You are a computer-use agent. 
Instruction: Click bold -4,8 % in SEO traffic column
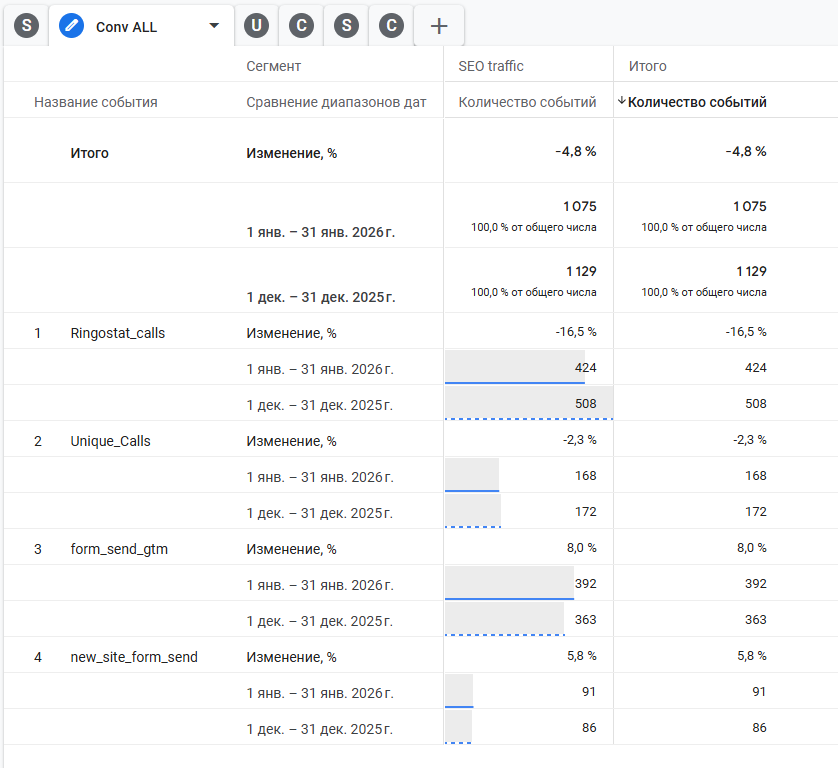coord(576,152)
